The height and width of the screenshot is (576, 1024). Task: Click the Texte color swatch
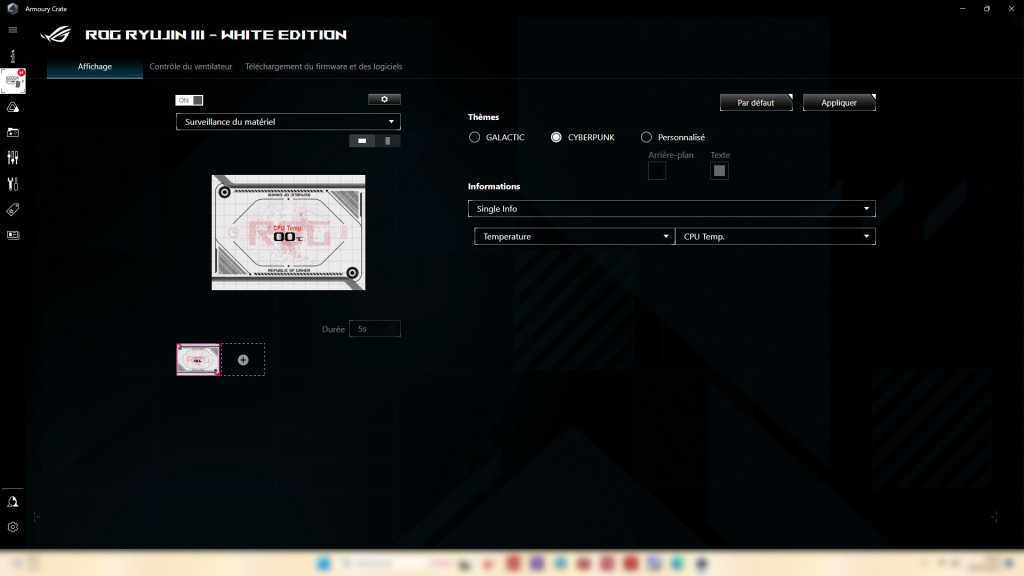pyautogui.click(x=721, y=170)
